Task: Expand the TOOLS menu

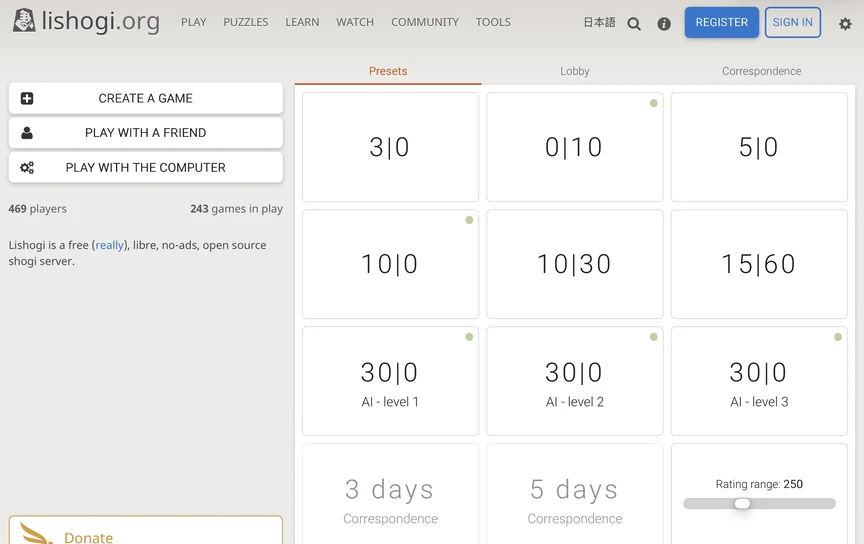Action: point(493,22)
